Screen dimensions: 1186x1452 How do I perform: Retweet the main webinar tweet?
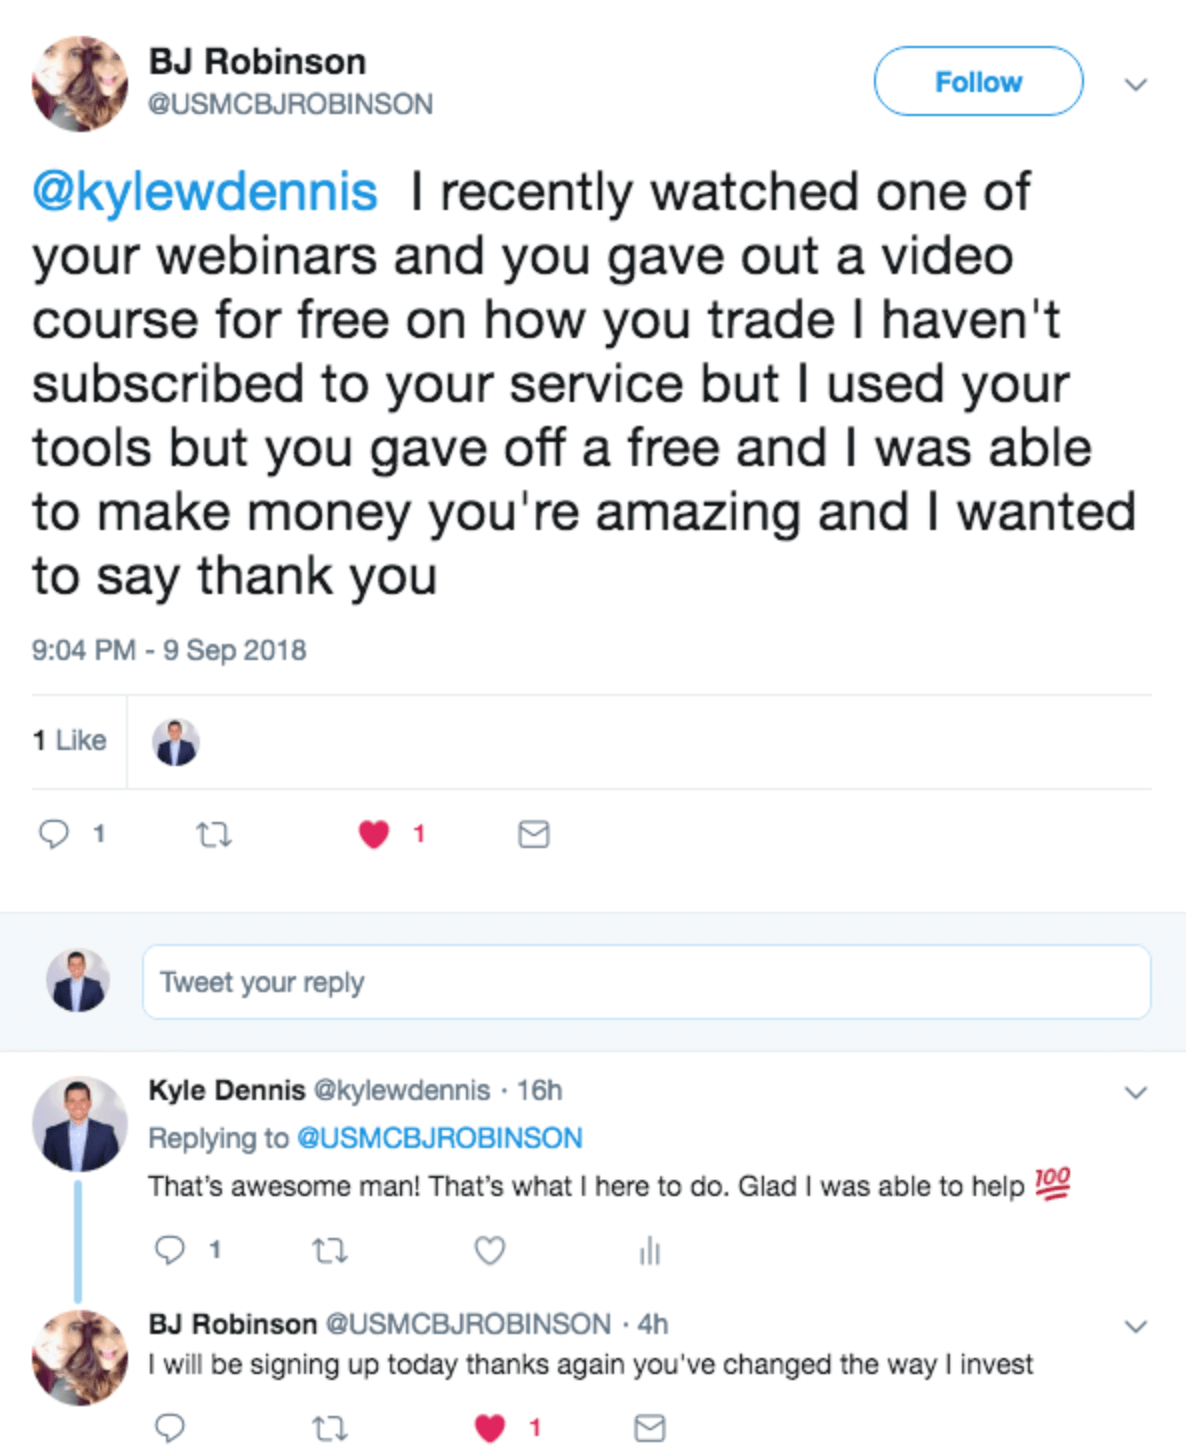click(x=213, y=833)
